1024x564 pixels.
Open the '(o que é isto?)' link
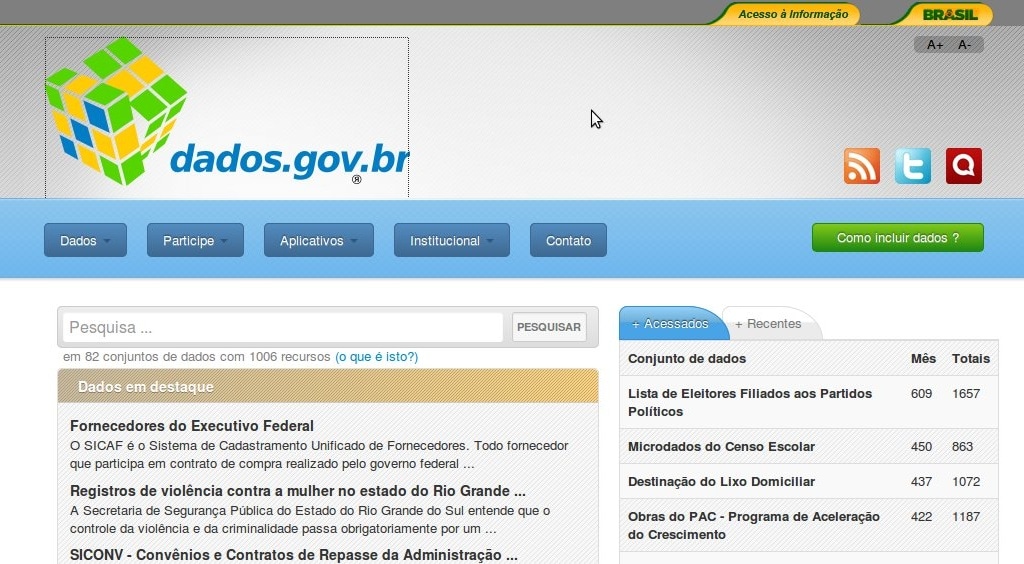click(376, 357)
